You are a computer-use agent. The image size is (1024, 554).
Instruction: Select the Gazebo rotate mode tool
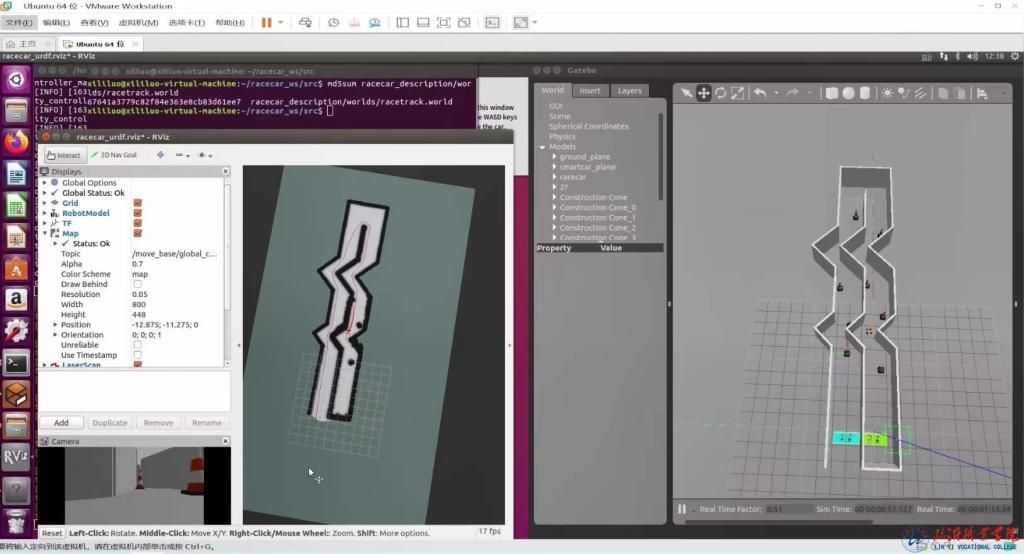click(x=721, y=93)
